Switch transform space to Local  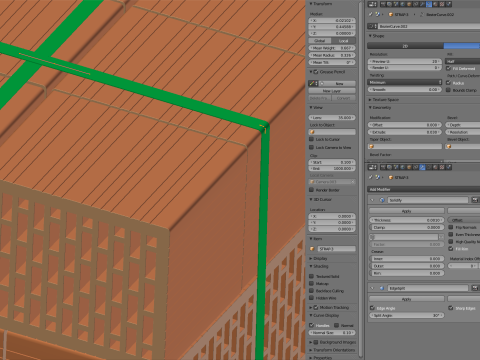(x=344, y=41)
